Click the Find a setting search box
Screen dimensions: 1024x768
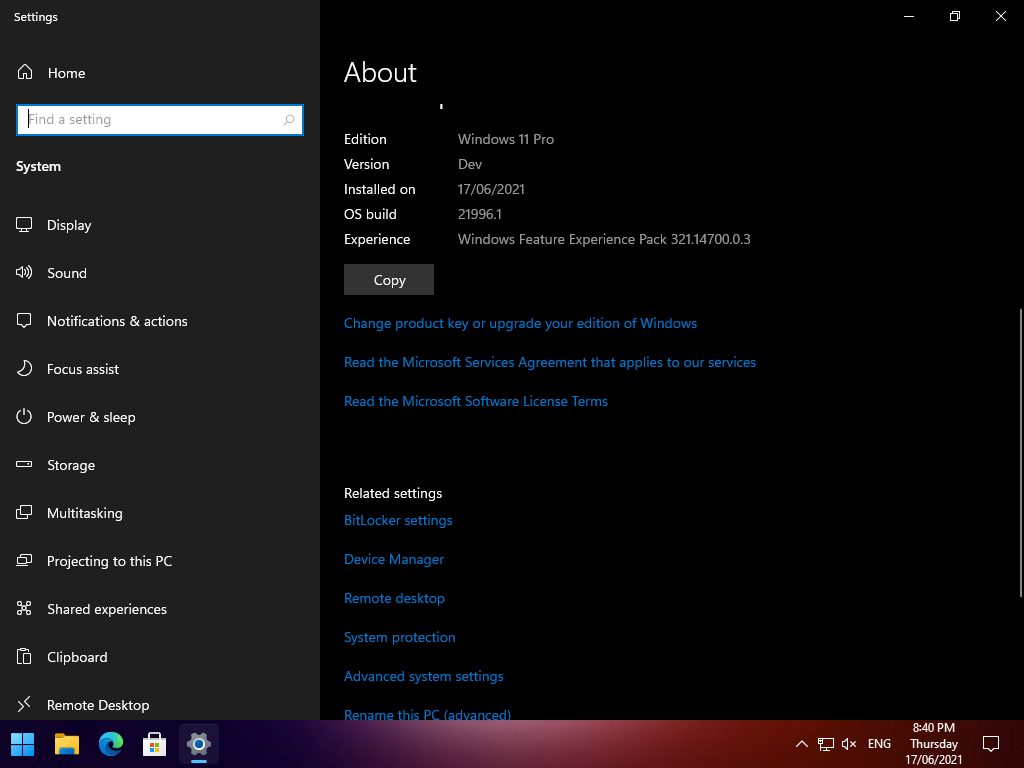point(160,120)
